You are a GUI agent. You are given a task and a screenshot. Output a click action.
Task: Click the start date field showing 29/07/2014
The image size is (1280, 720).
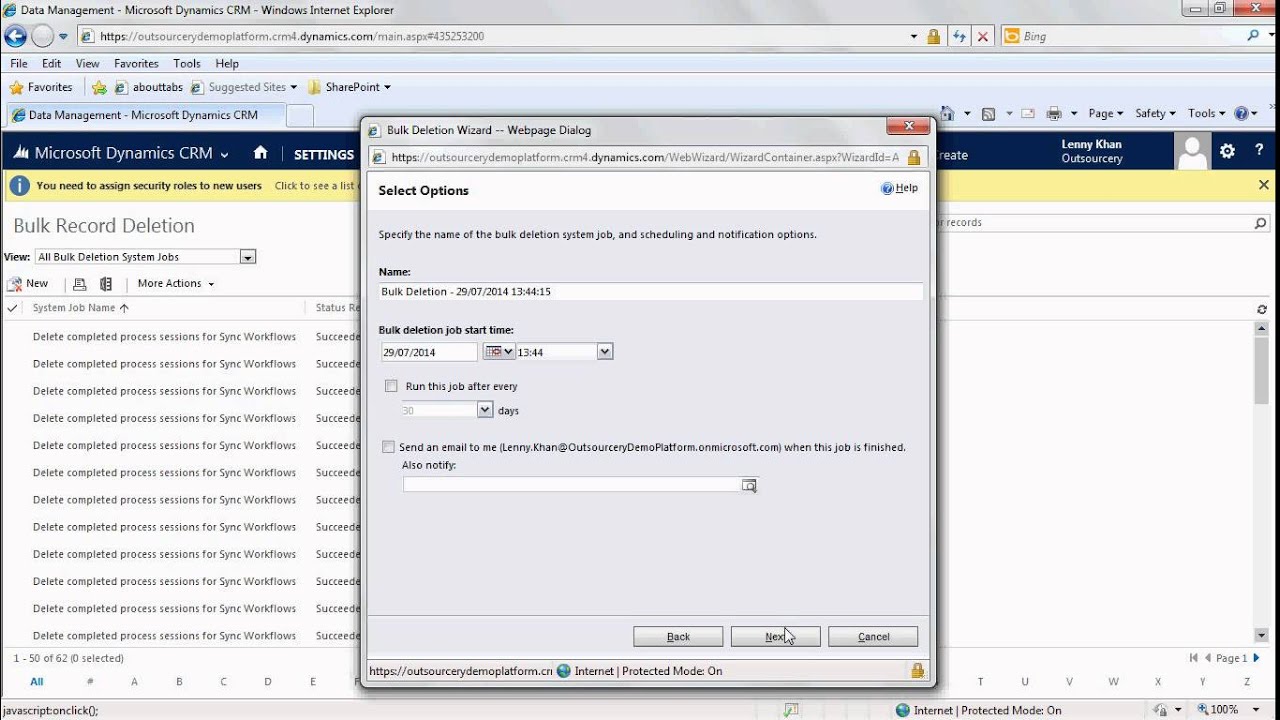(x=429, y=352)
